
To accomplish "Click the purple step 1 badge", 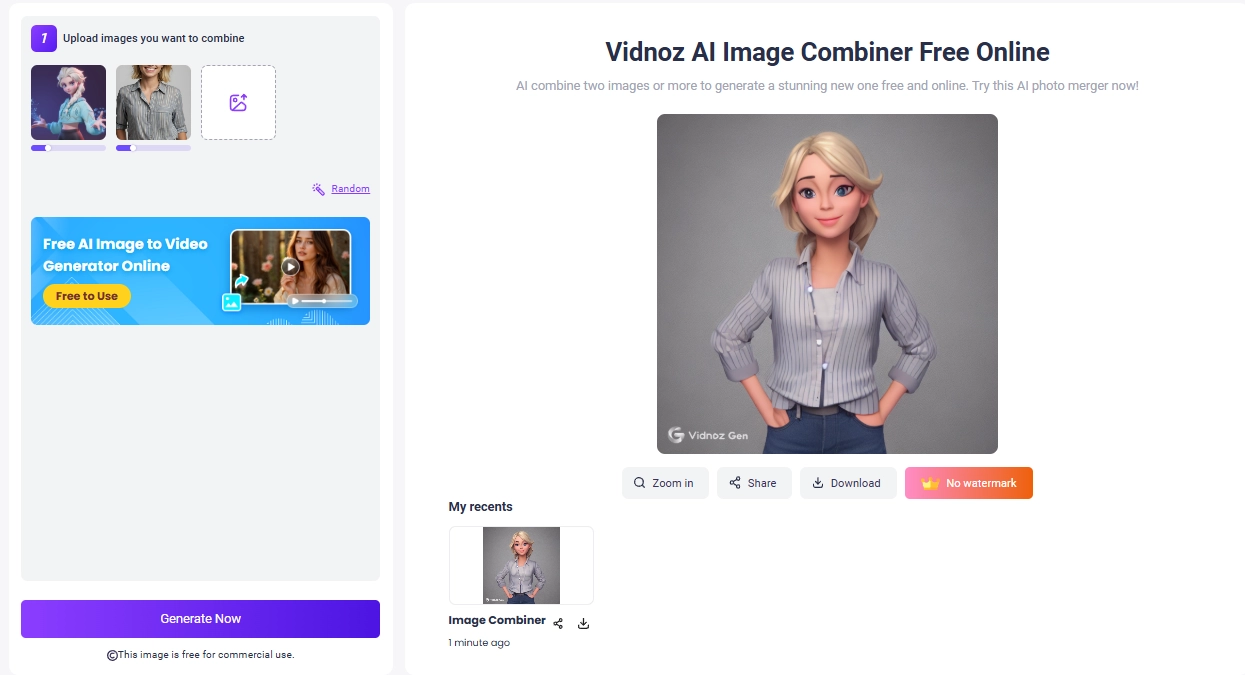I will pyautogui.click(x=43, y=38).
